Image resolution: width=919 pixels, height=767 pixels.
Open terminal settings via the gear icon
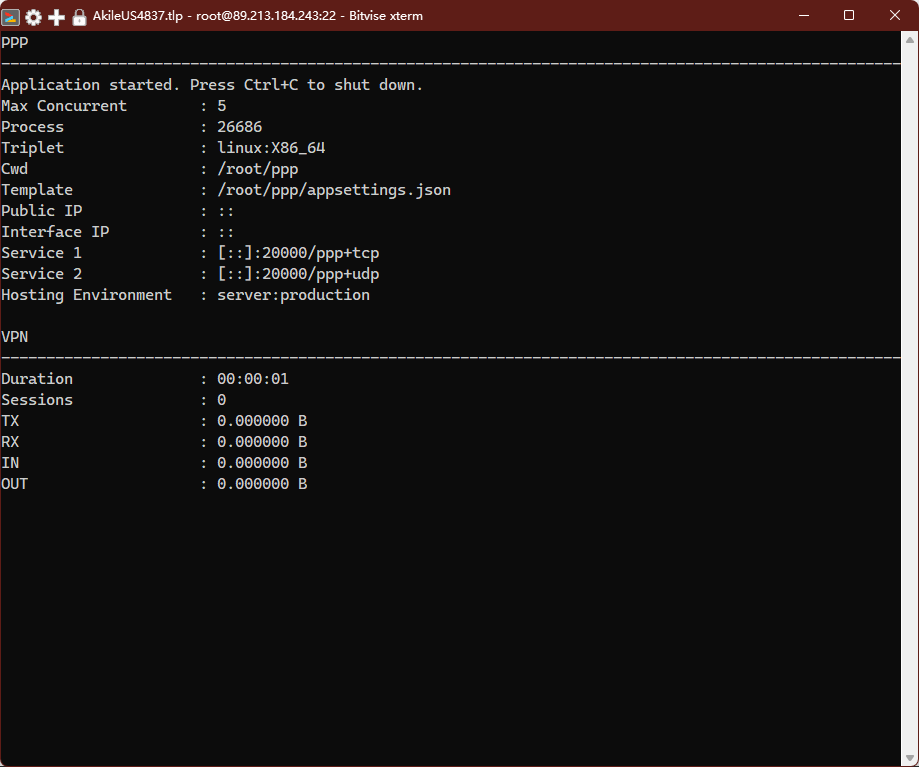pyautogui.click(x=34, y=16)
